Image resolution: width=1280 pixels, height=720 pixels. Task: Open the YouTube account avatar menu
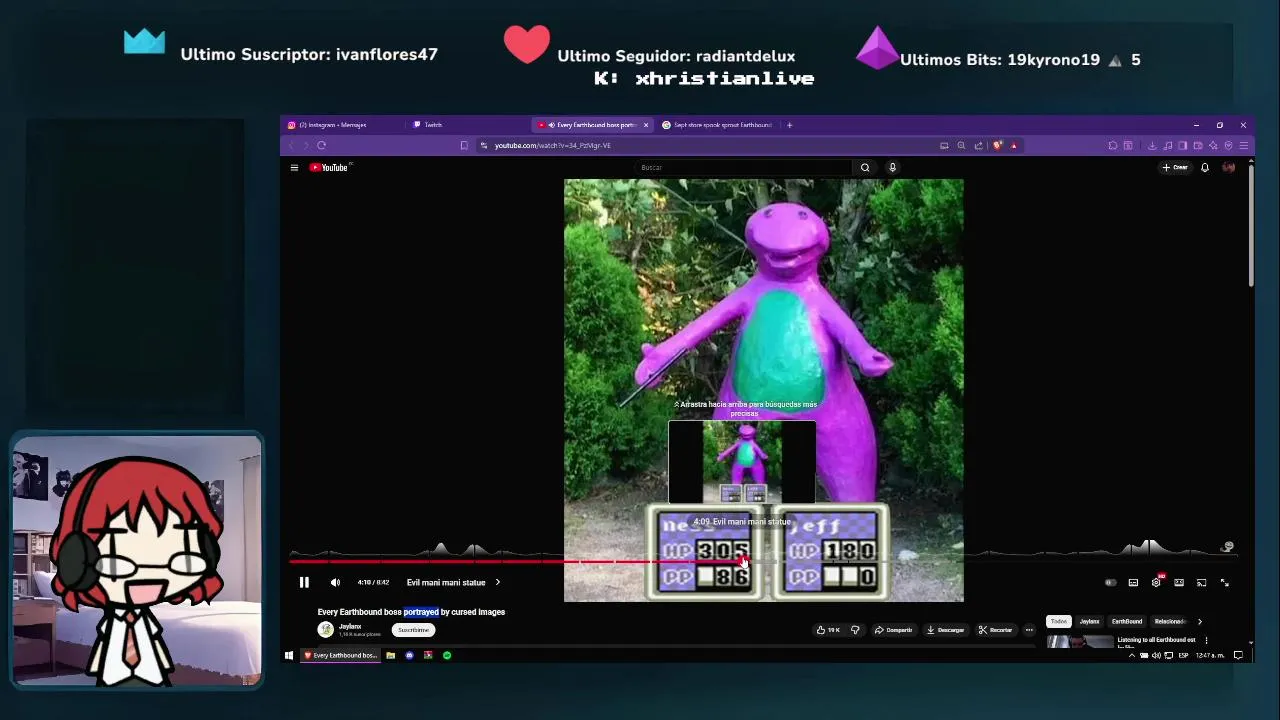click(x=1229, y=167)
